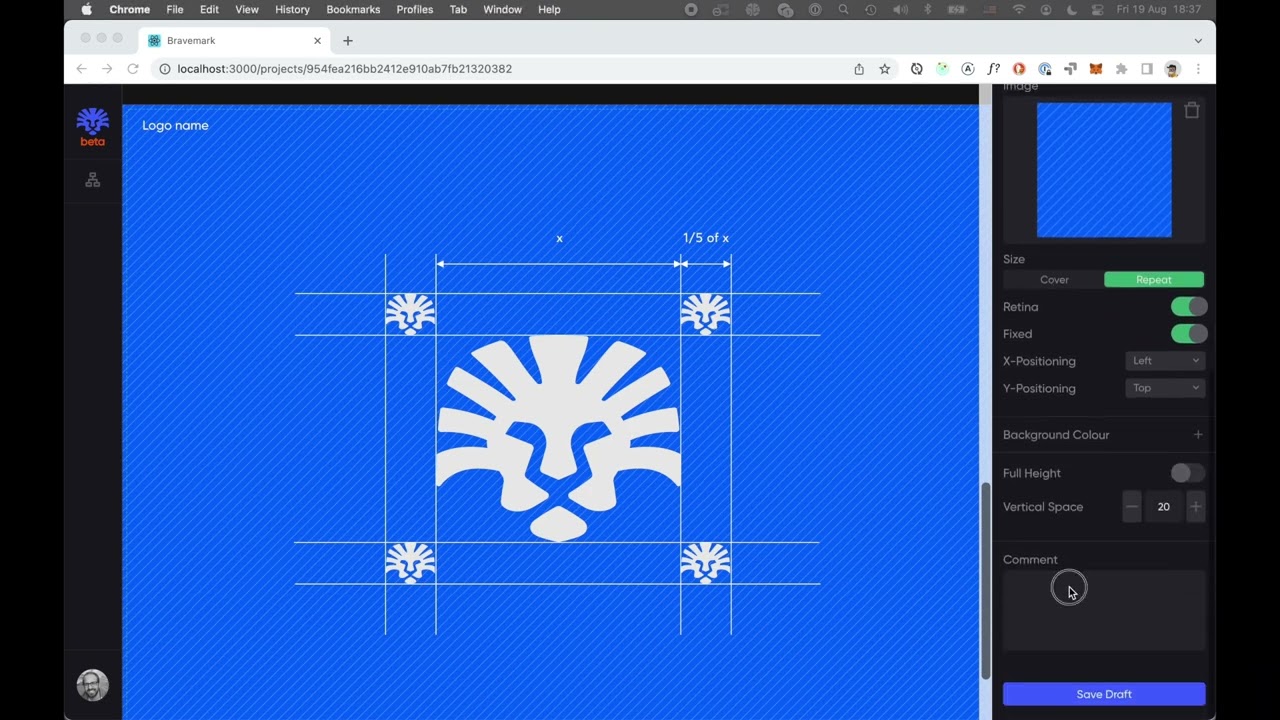The height and width of the screenshot is (720, 1280).
Task: Open the Bookmarks menu
Action: coord(353,9)
